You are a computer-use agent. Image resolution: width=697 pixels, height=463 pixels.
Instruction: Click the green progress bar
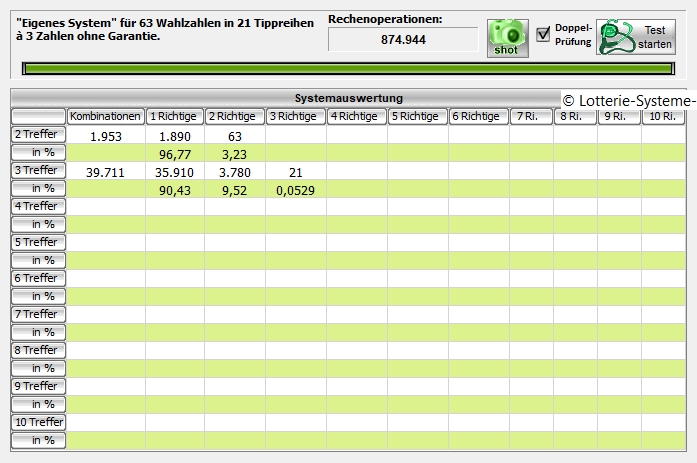pos(348,68)
